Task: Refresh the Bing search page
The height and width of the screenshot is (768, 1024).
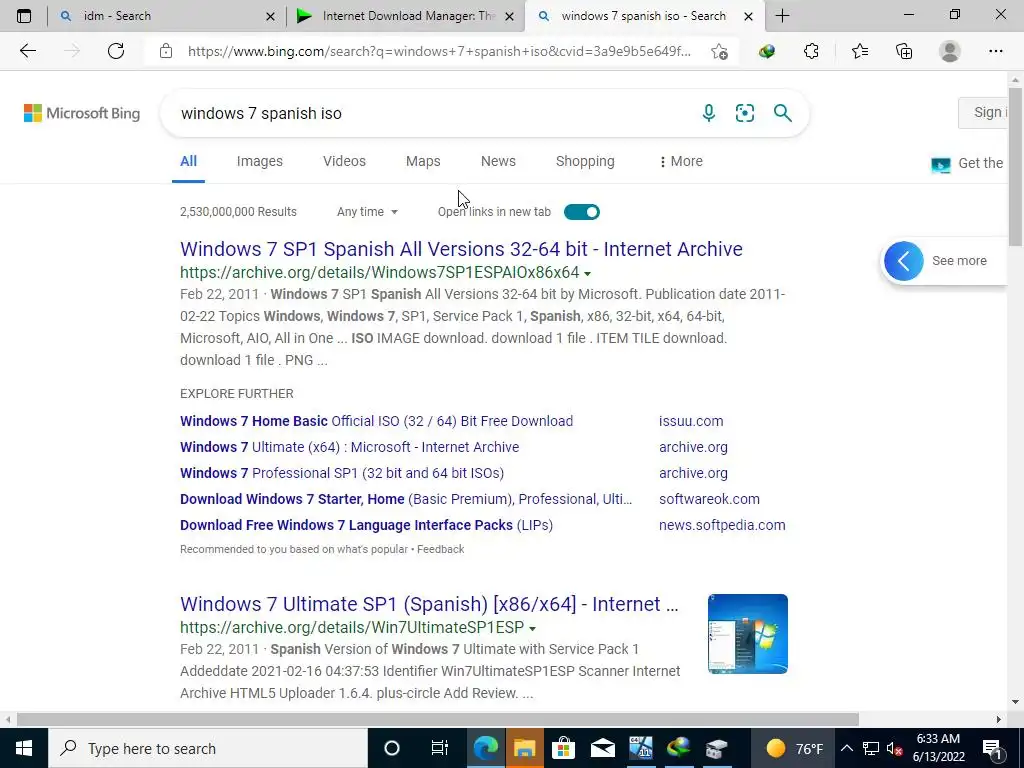Action: 116,51
